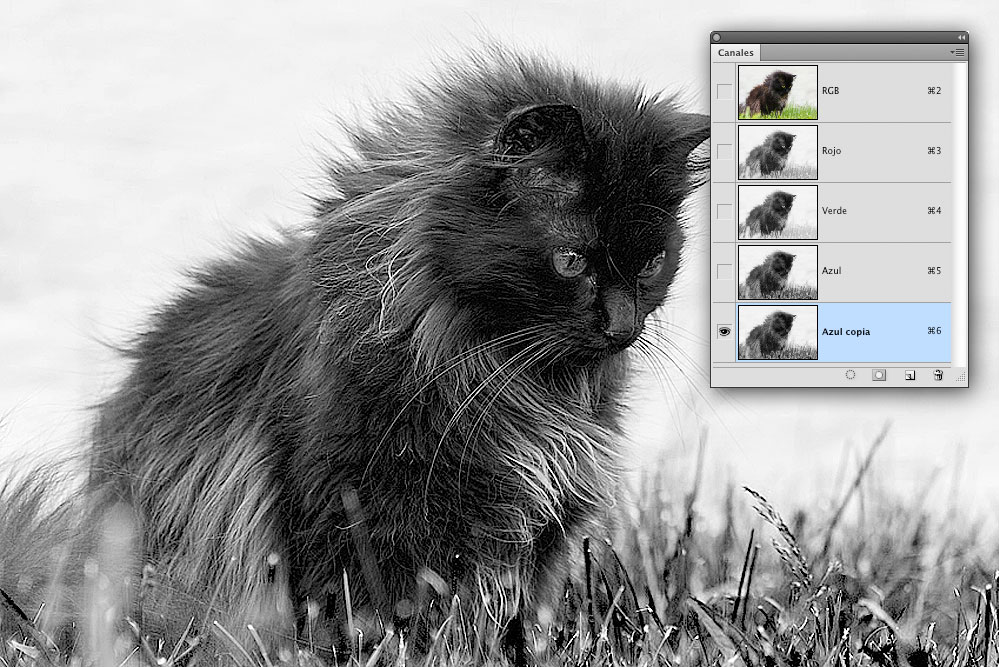The height and width of the screenshot is (667, 999).
Task: Create new channel icon
Action: [910, 375]
